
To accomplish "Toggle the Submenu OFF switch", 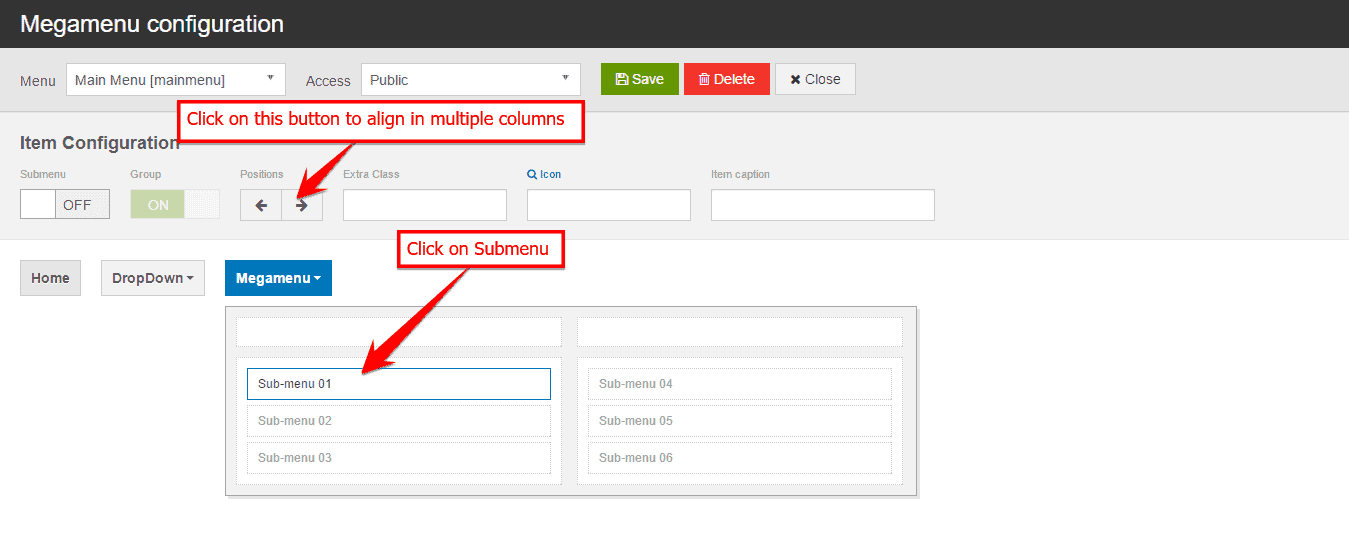I will [x=65, y=204].
